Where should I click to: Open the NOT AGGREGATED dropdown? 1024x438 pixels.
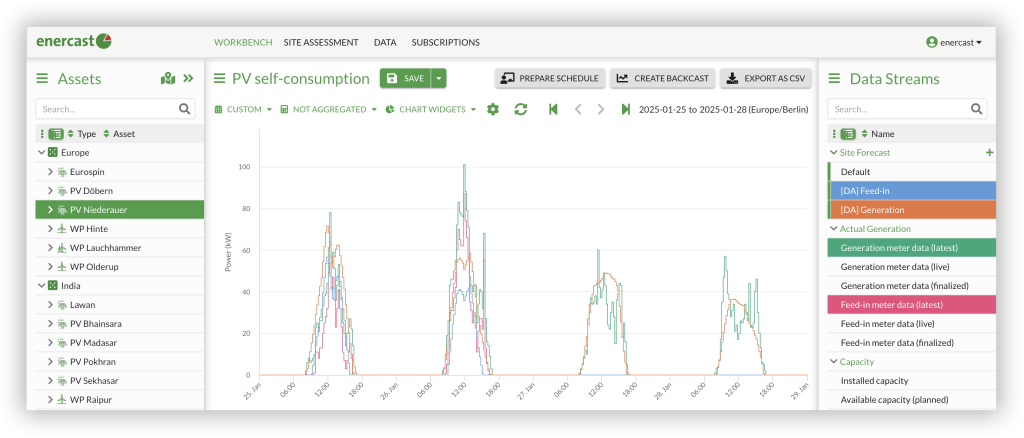tap(328, 109)
